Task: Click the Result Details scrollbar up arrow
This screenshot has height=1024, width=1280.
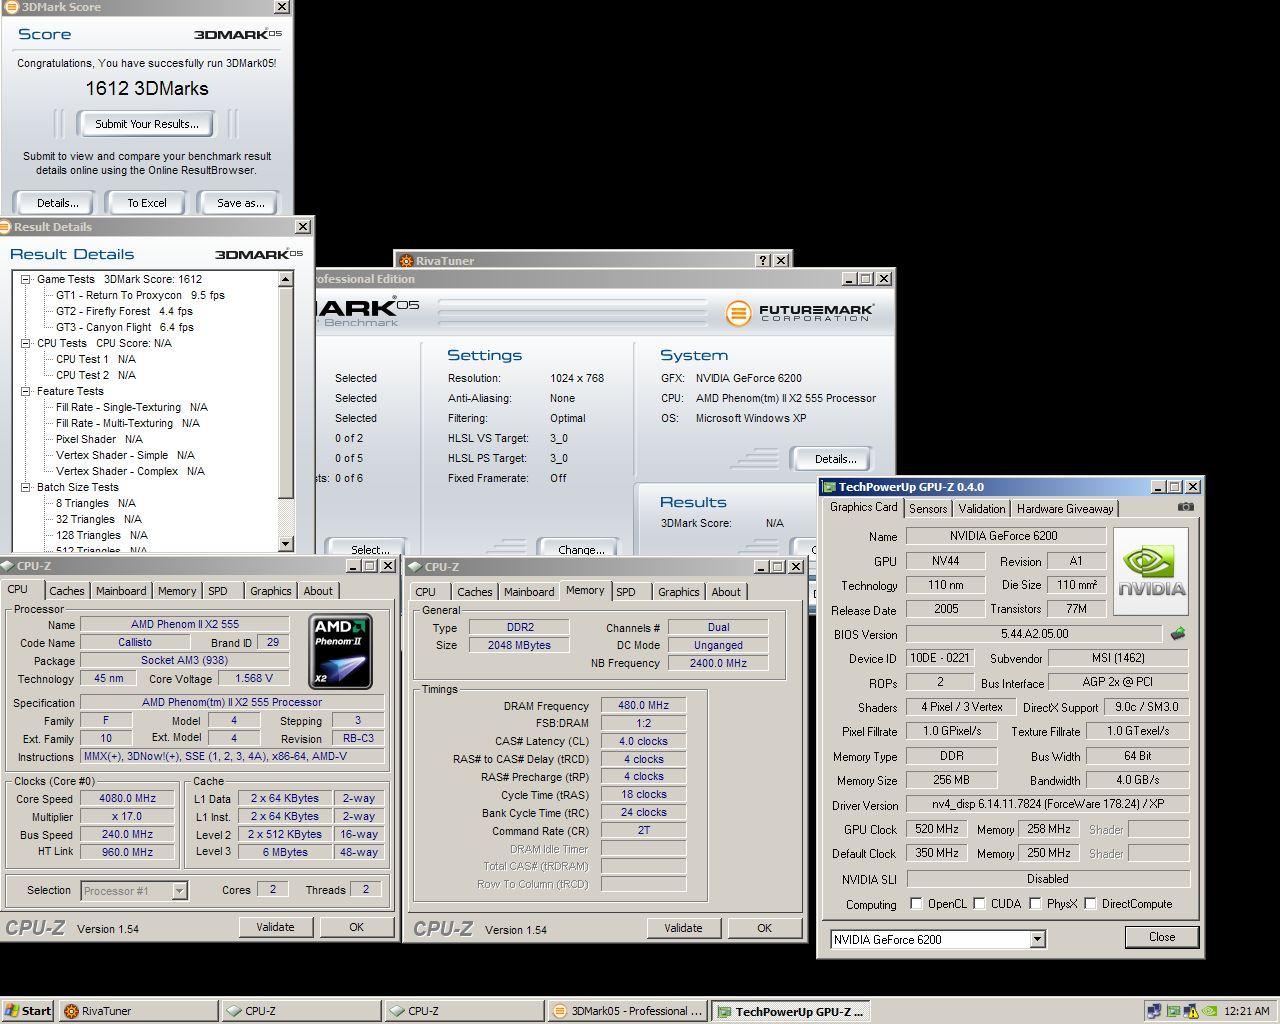Action: (x=286, y=280)
